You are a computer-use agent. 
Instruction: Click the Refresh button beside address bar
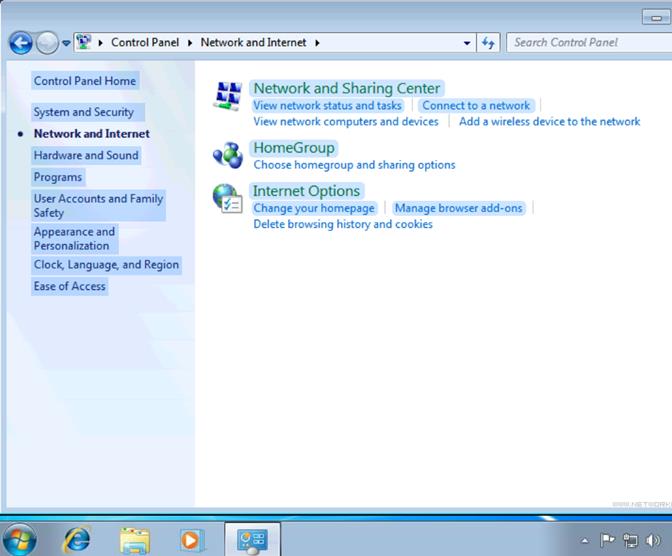[x=488, y=43]
